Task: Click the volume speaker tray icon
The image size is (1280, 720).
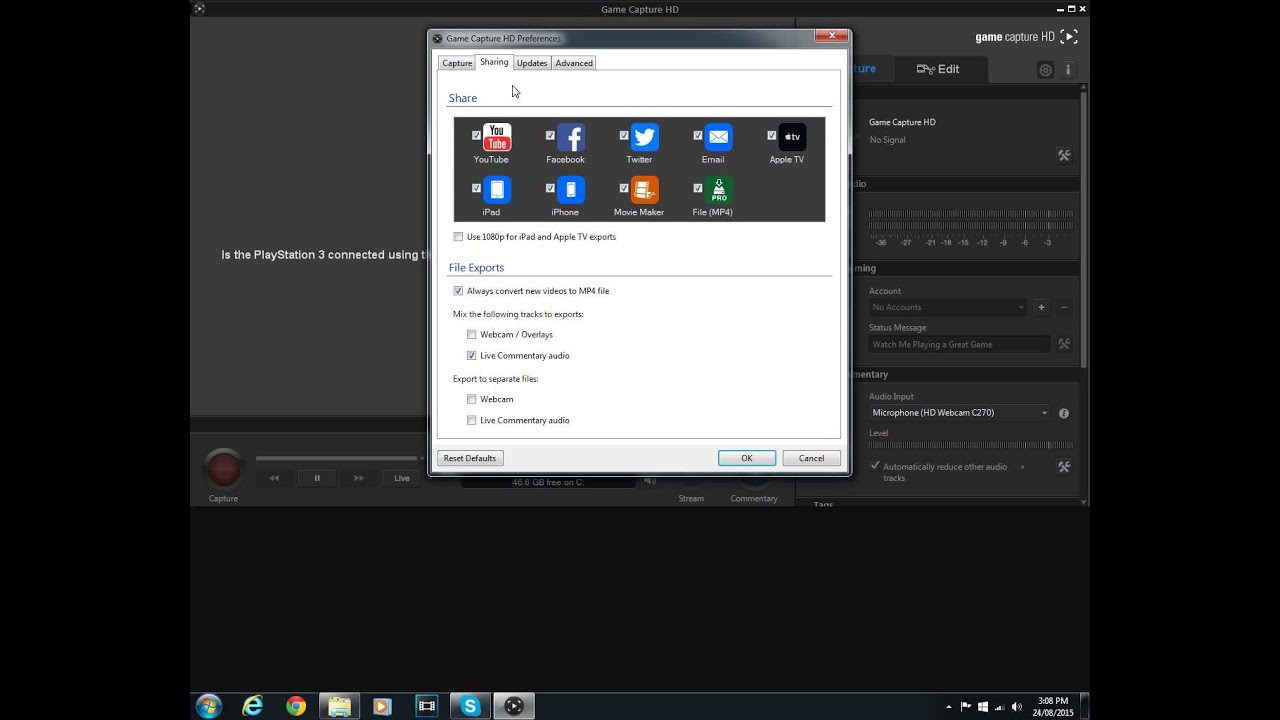Action: click(x=1019, y=707)
